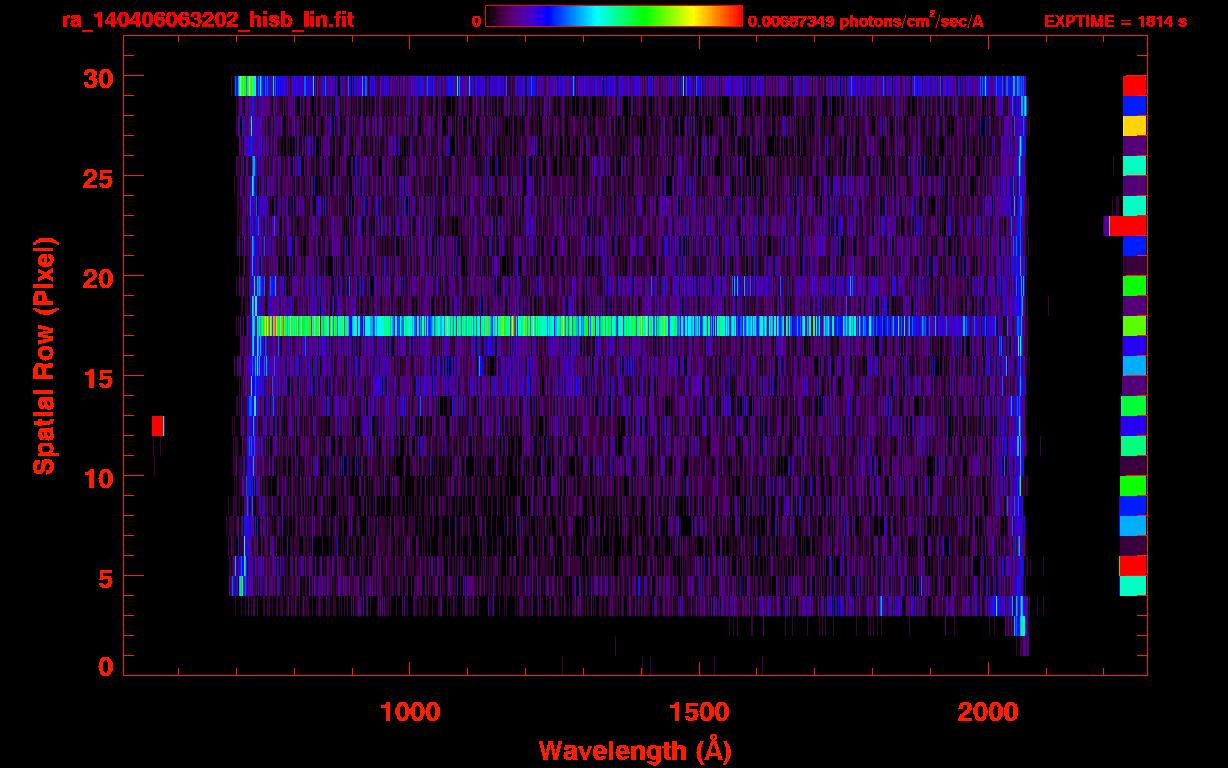Click the spatial row tick label 0
The width and height of the screenshot is (1228, 768).
104,666
